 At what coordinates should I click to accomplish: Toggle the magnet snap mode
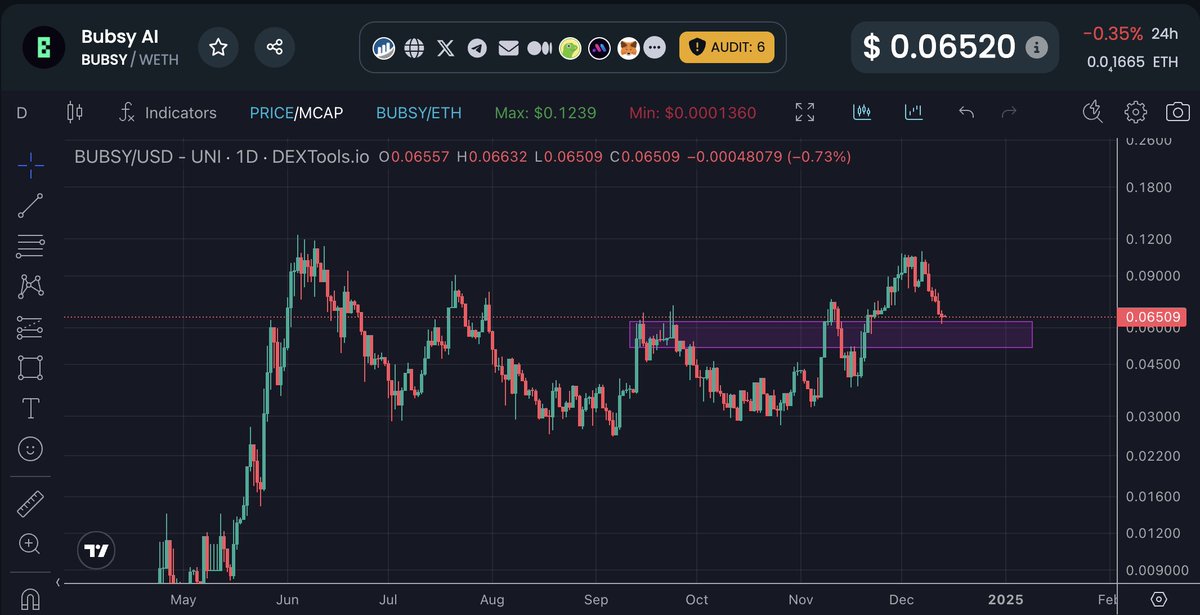click(31, 598)
